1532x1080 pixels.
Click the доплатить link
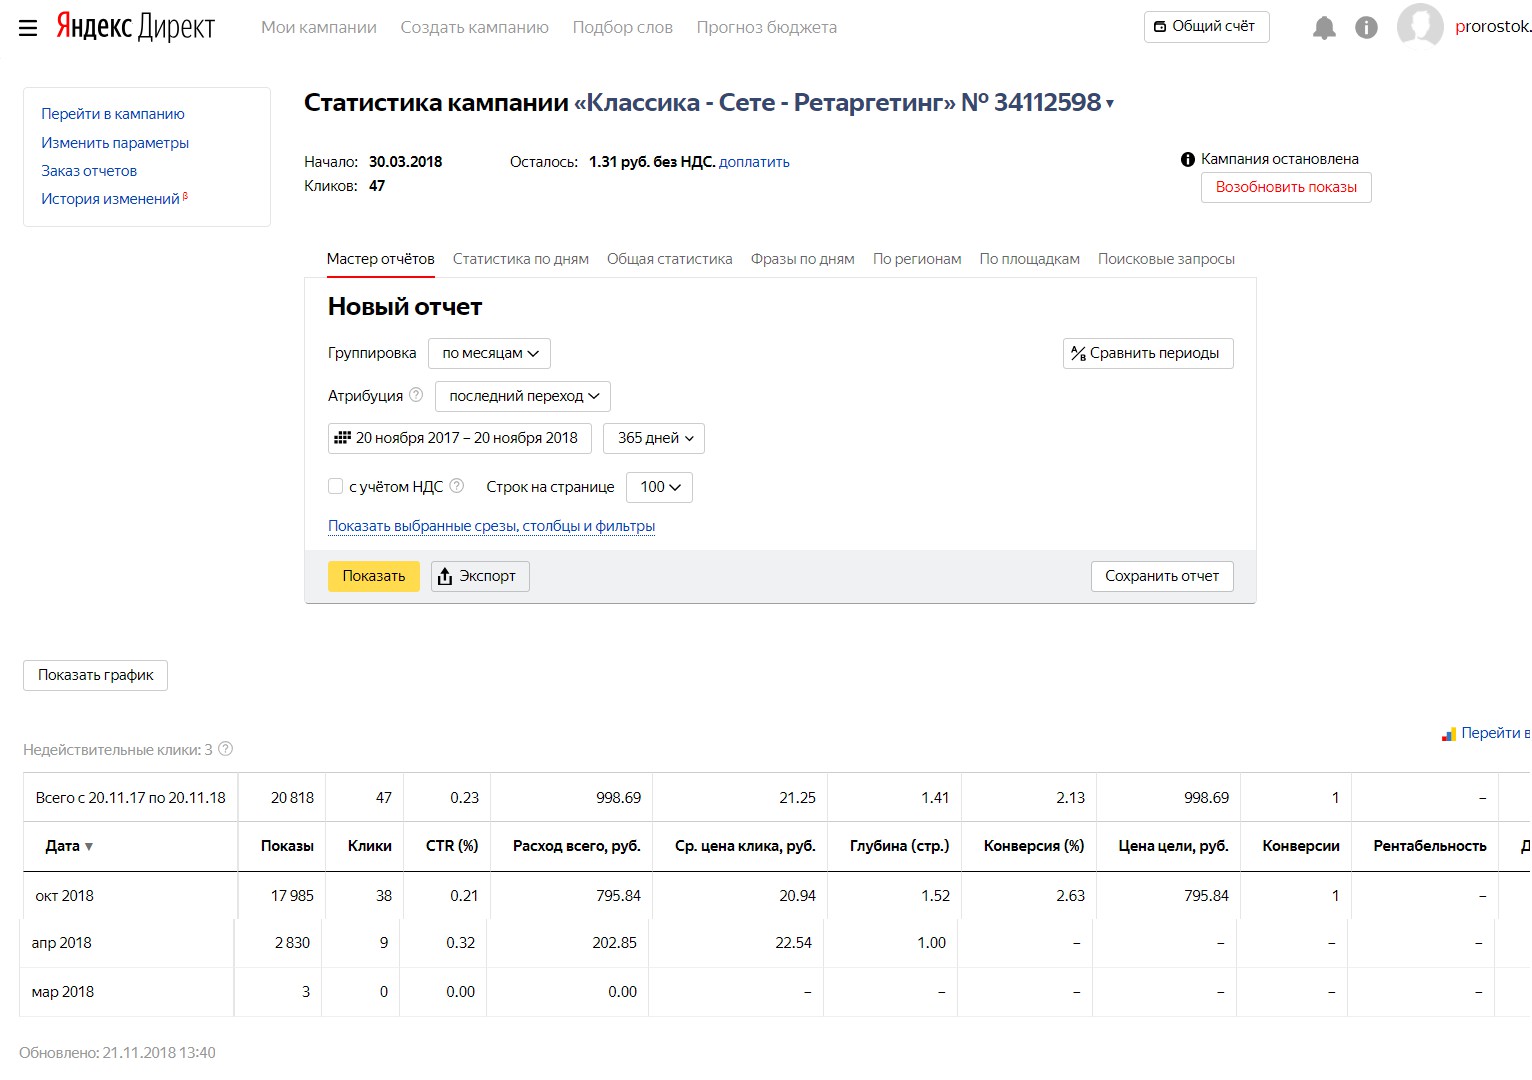tap(754, 162)
